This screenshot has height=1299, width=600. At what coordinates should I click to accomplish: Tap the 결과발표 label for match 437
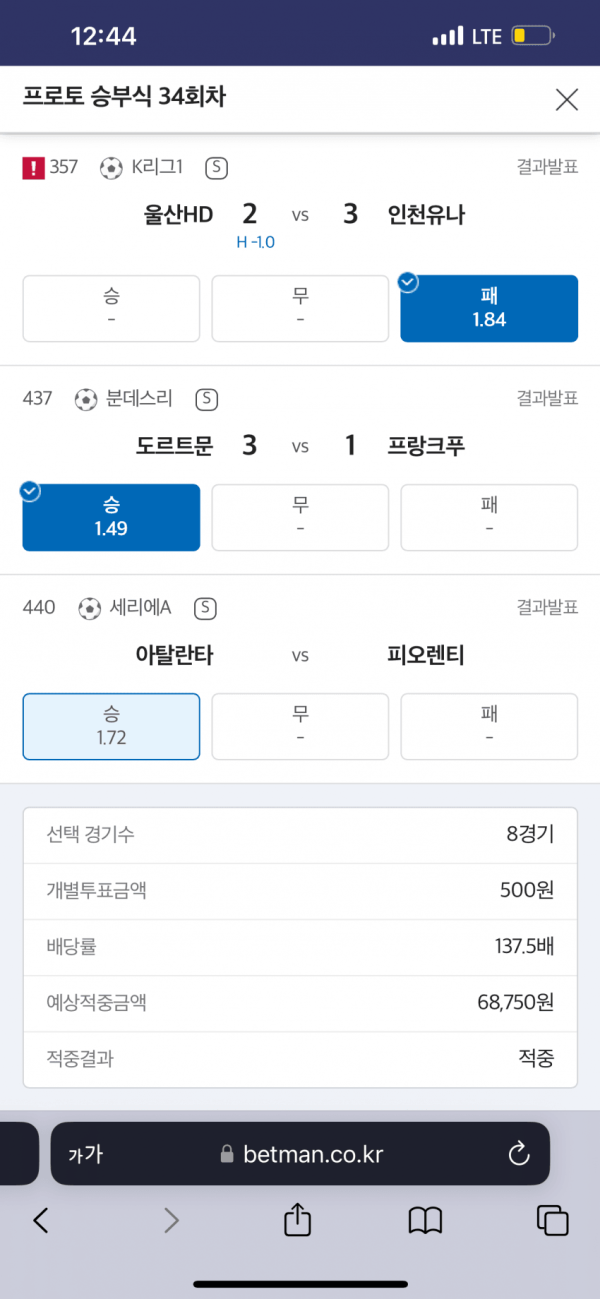[x=547, y=399]
